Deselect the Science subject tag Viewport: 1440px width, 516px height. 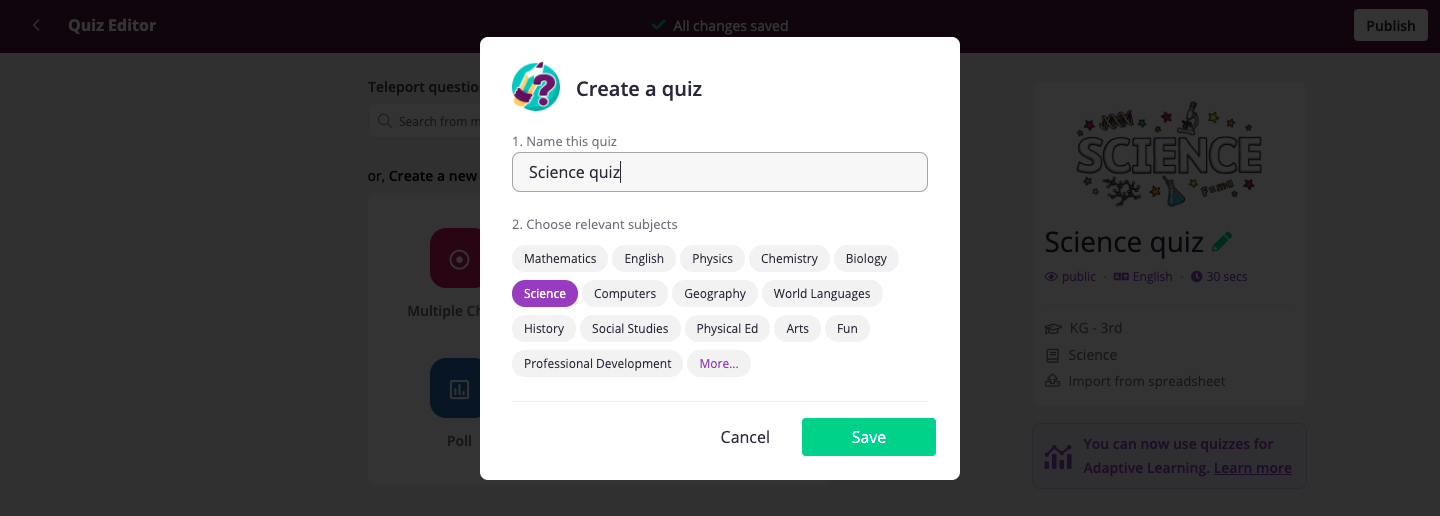pyautogui.click(x=545, y=293)
